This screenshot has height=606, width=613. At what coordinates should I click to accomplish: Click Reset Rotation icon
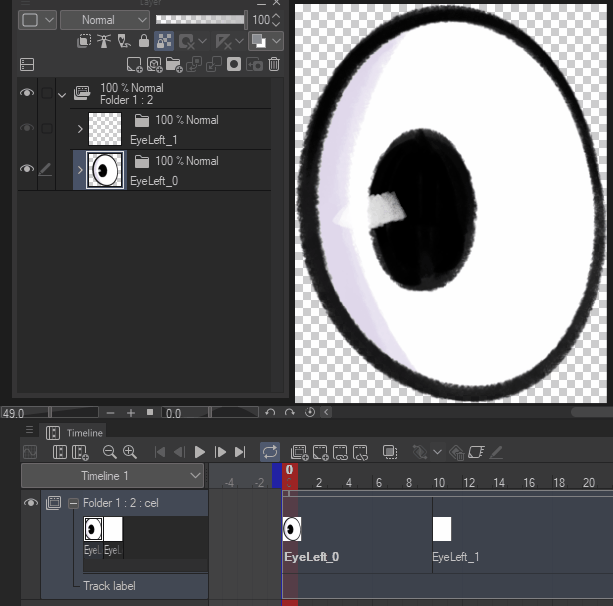pyautogui.click(x=310, y=412)
